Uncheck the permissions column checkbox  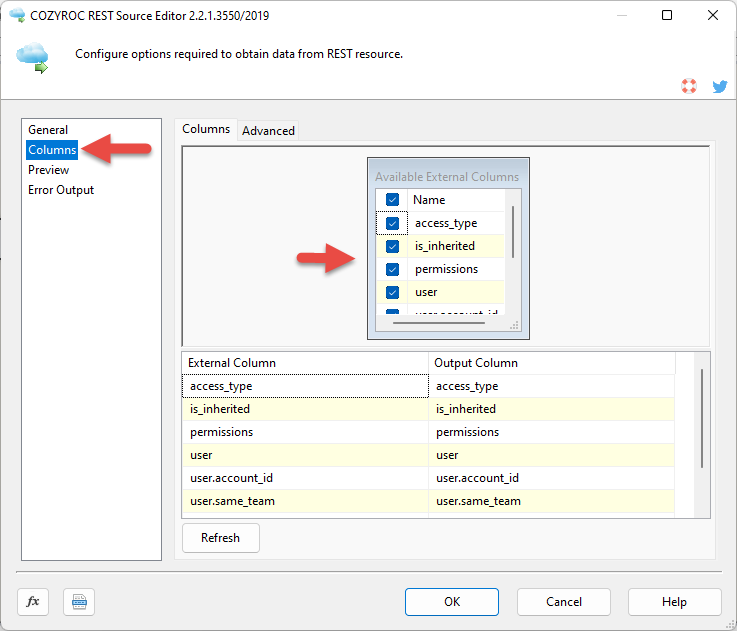(x=392, y=269)
